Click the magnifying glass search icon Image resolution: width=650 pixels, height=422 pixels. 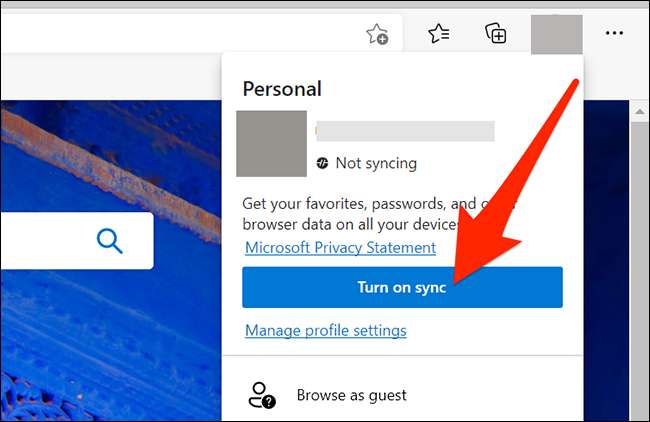pyautogui.click(x=110, y=241)
